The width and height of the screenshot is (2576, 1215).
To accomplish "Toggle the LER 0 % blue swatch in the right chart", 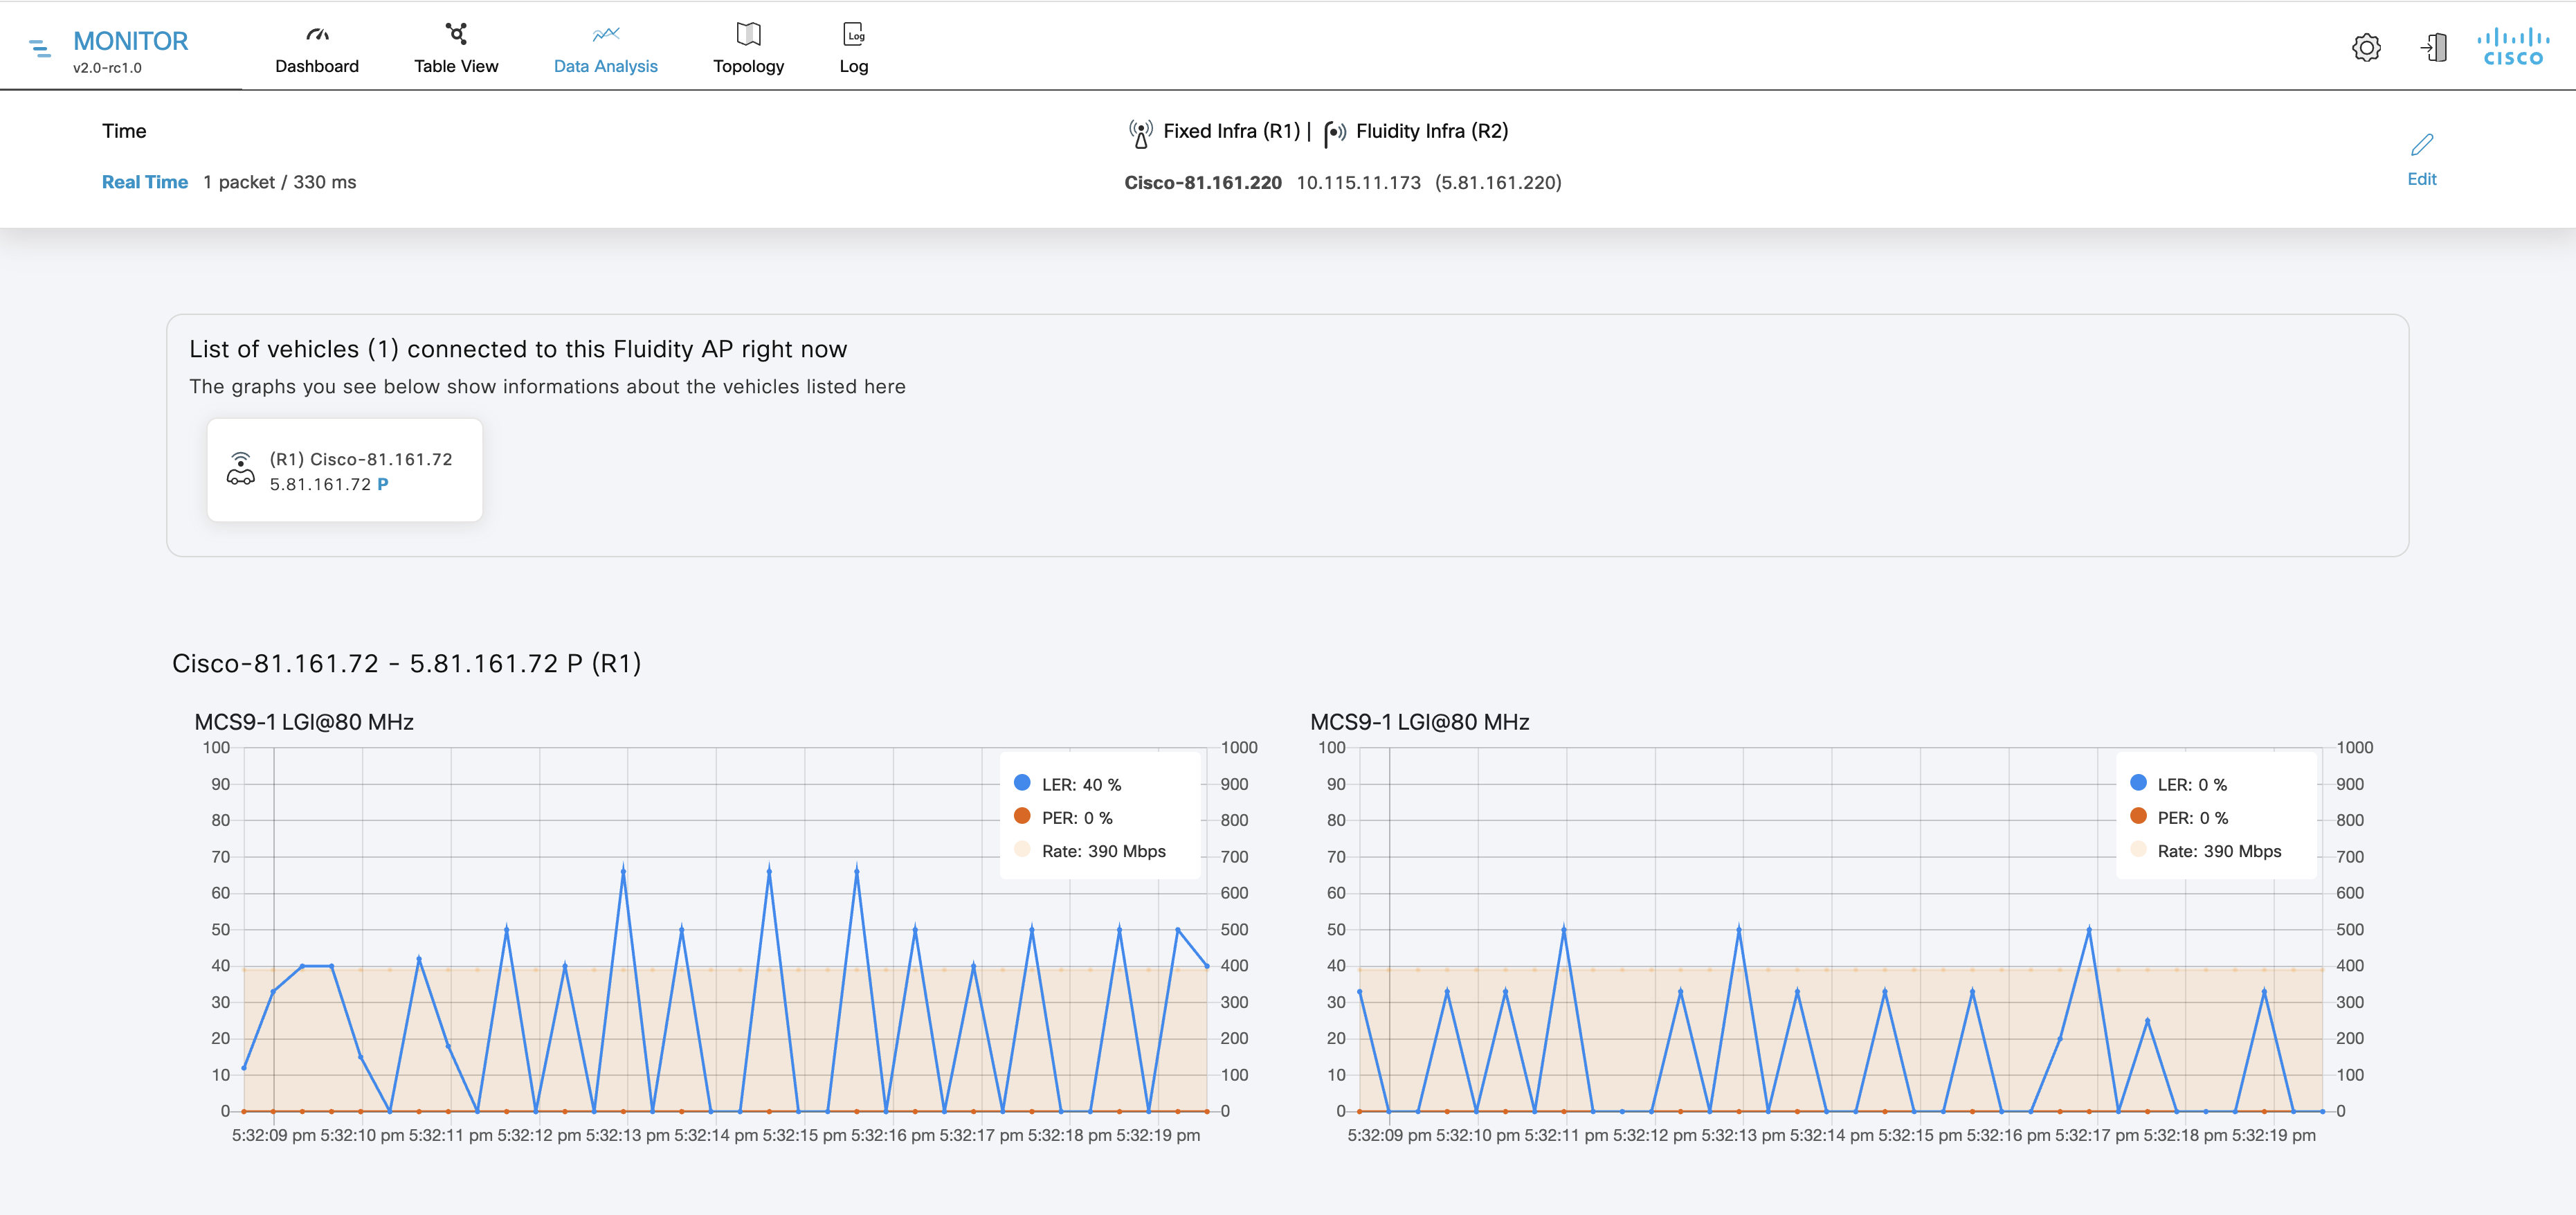I will pos(2138,783).
